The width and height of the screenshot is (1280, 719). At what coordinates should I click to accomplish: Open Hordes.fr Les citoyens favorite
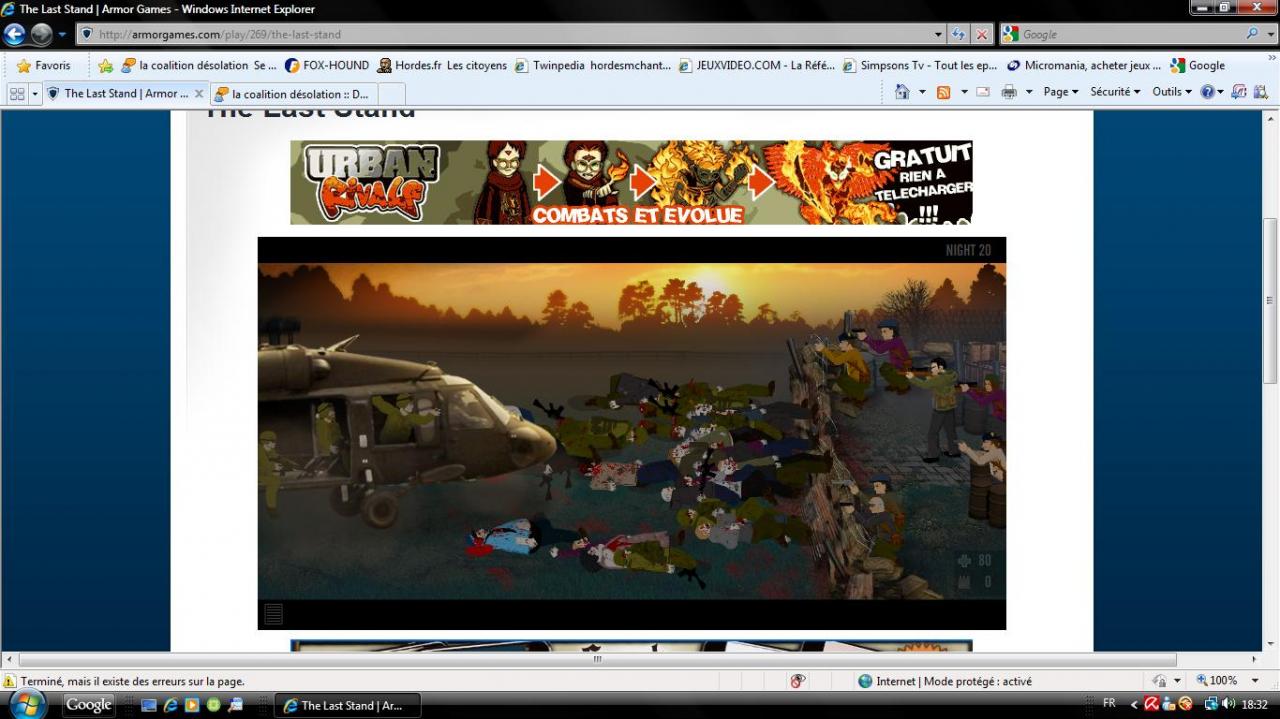442,66
